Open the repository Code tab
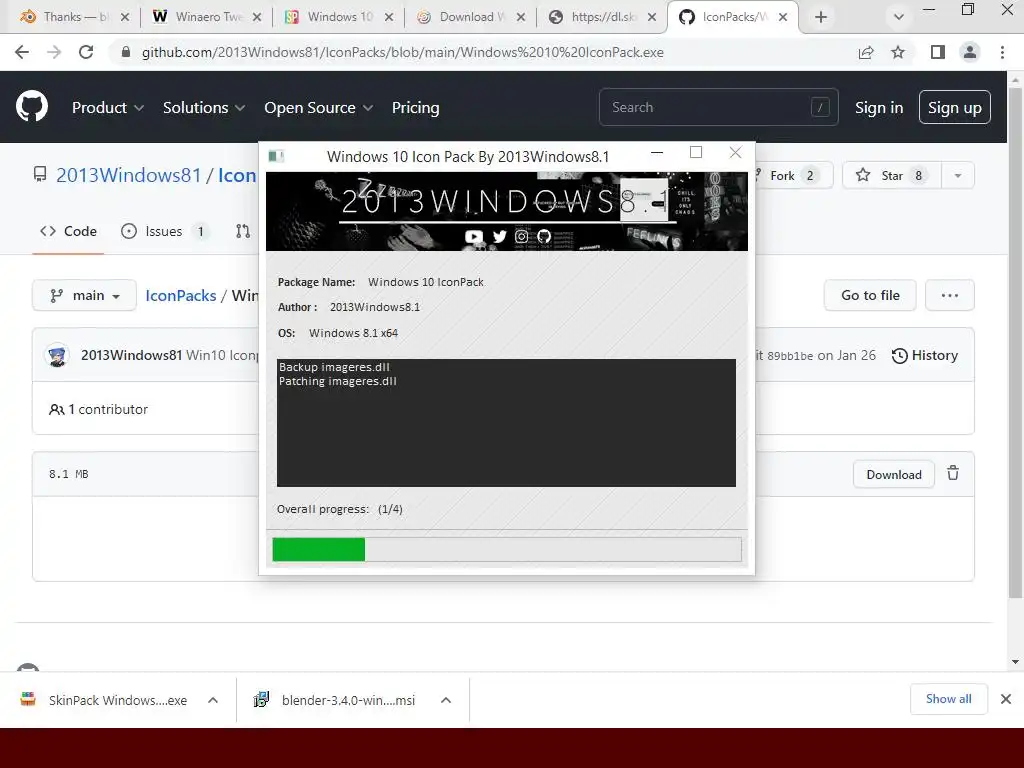 point(69,231)
